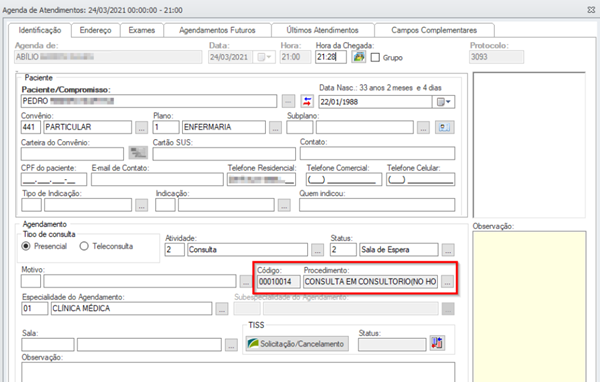
Task: Click the birth date field 22/01/1988
Action: click(x=375, y=102)
